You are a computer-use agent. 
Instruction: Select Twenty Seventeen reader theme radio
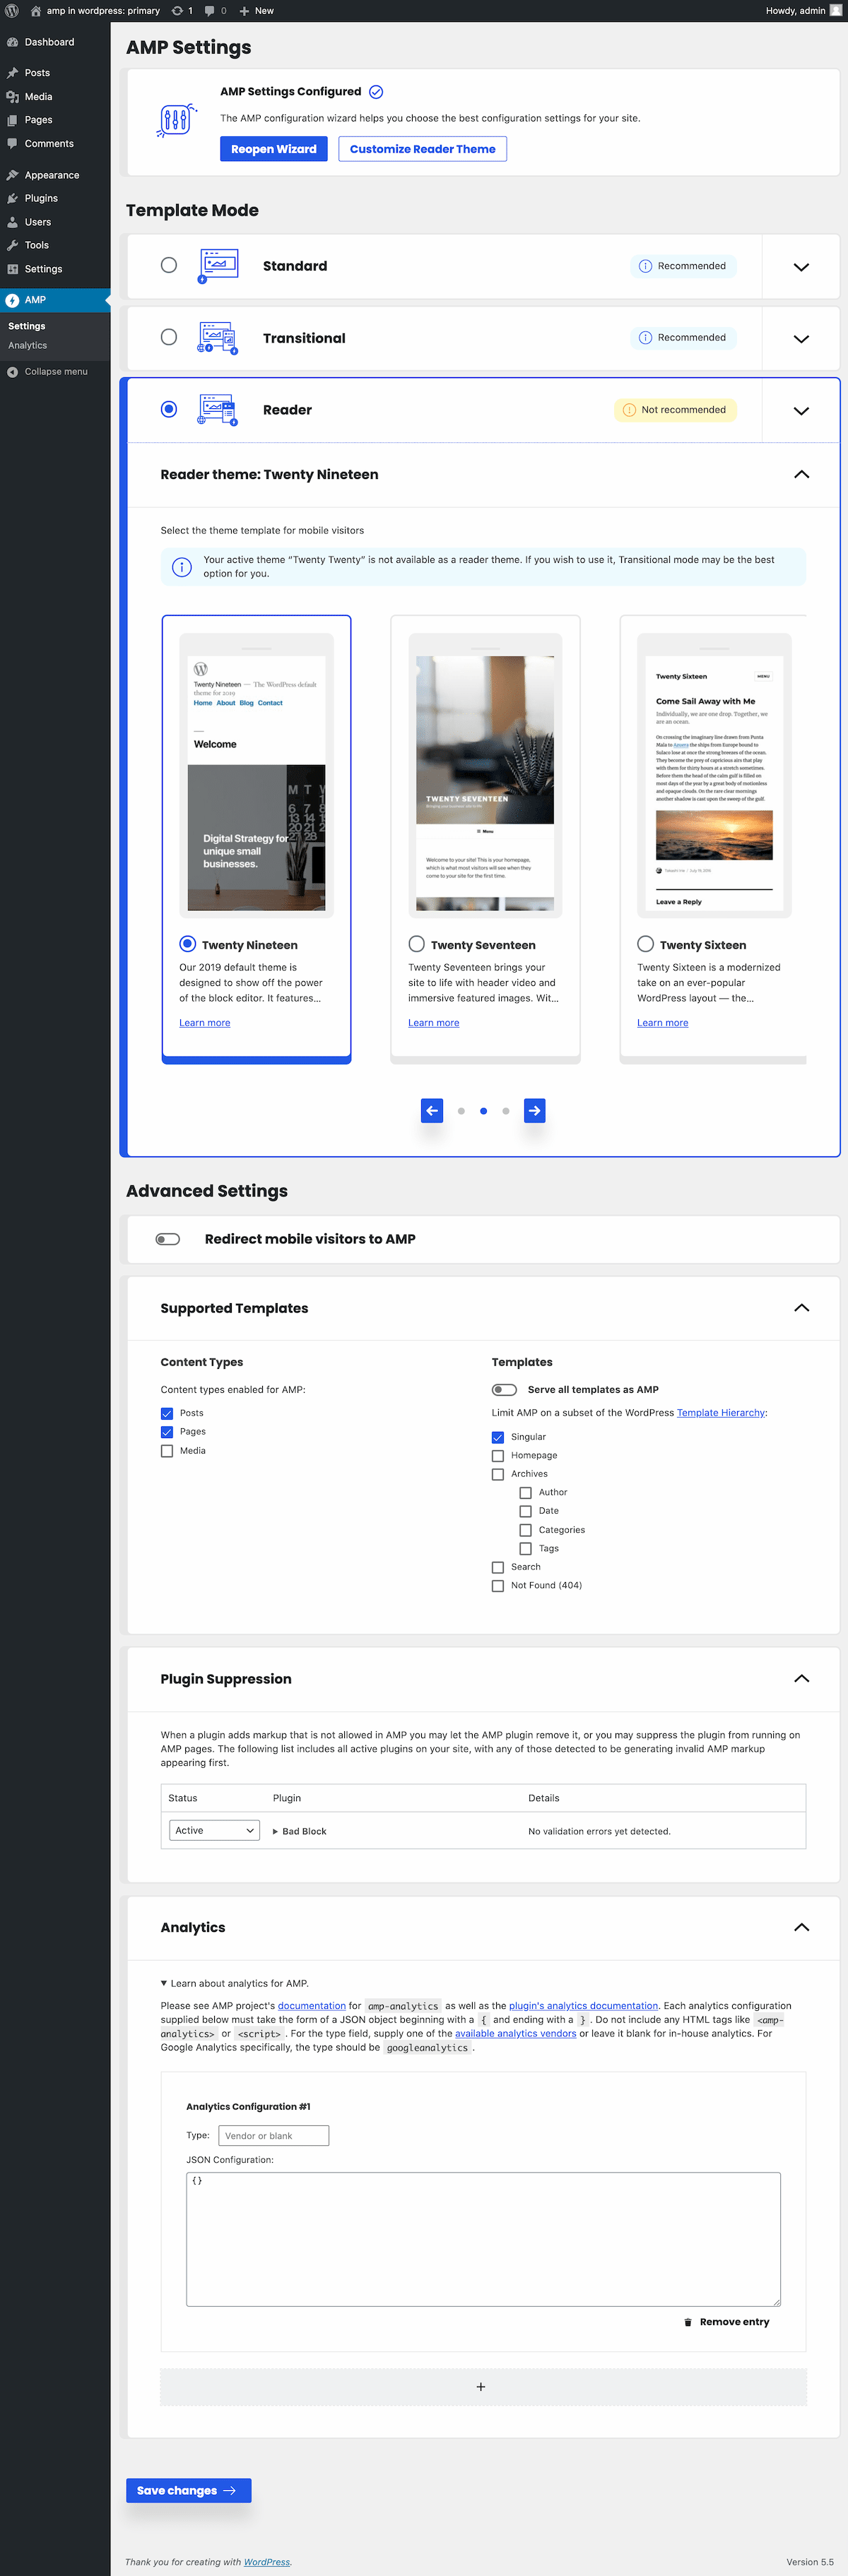(417, 944)
